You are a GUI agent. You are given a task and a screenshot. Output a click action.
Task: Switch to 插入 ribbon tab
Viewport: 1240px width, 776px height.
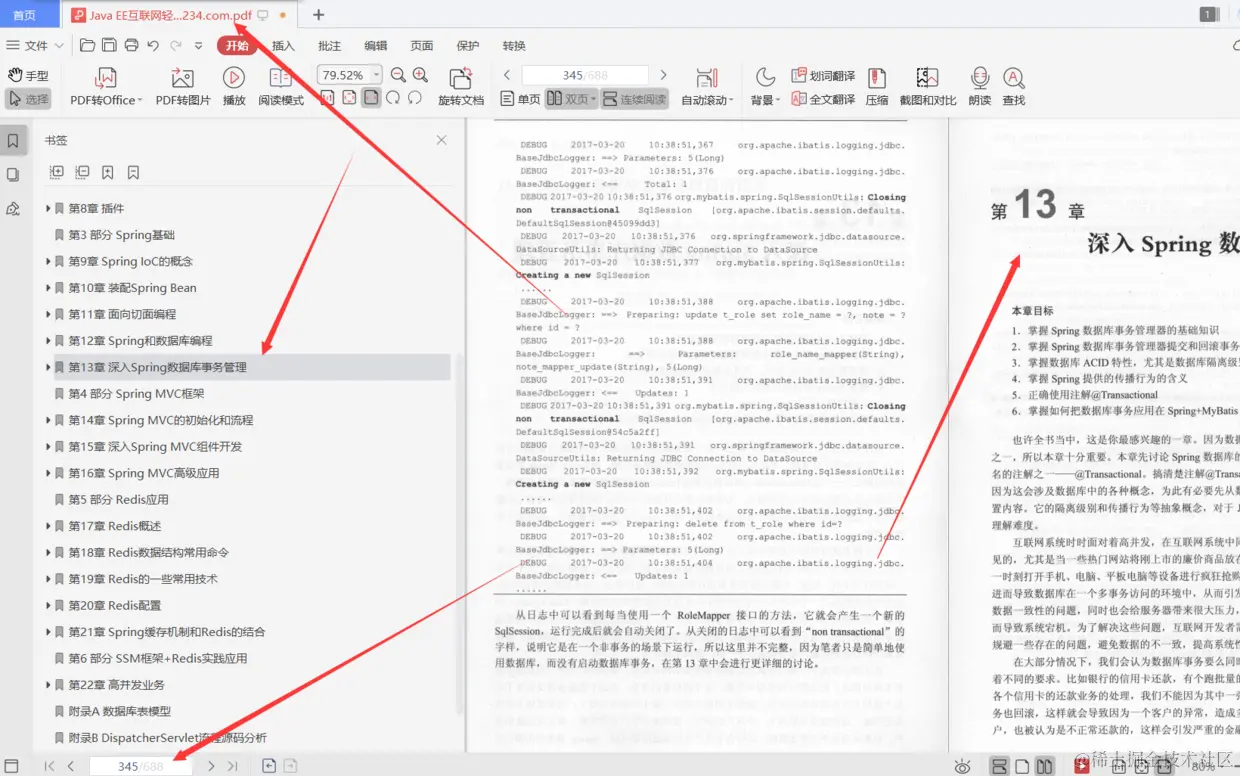tap(283, 45)
